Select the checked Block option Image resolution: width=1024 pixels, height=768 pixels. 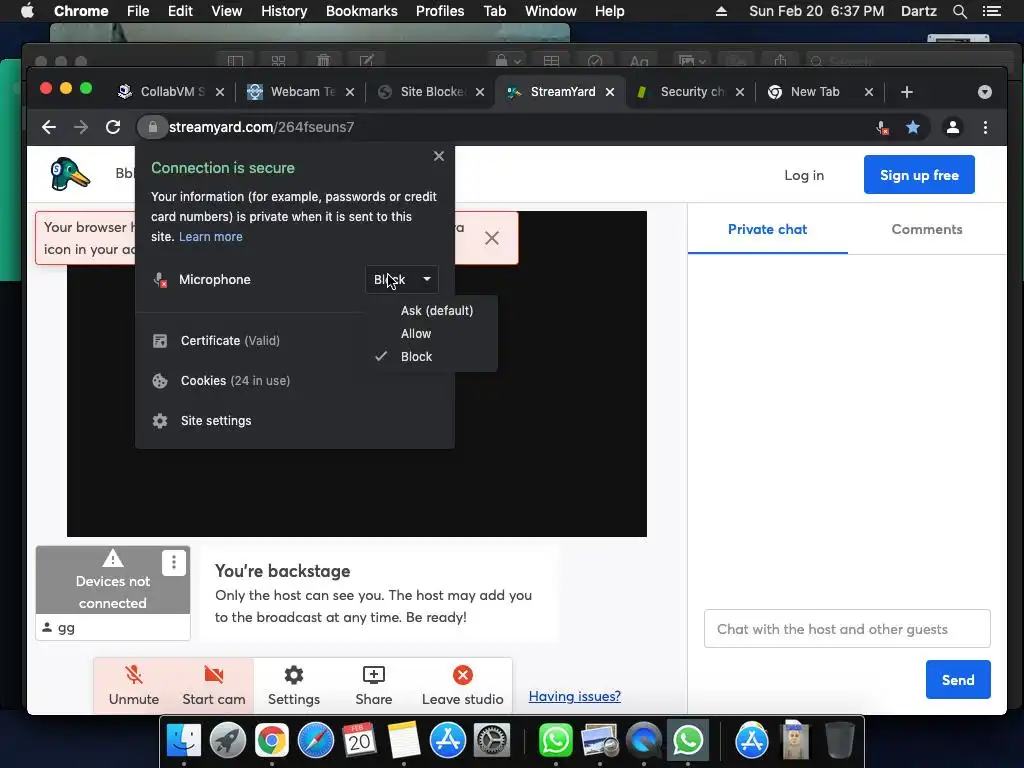click(416, 357)
